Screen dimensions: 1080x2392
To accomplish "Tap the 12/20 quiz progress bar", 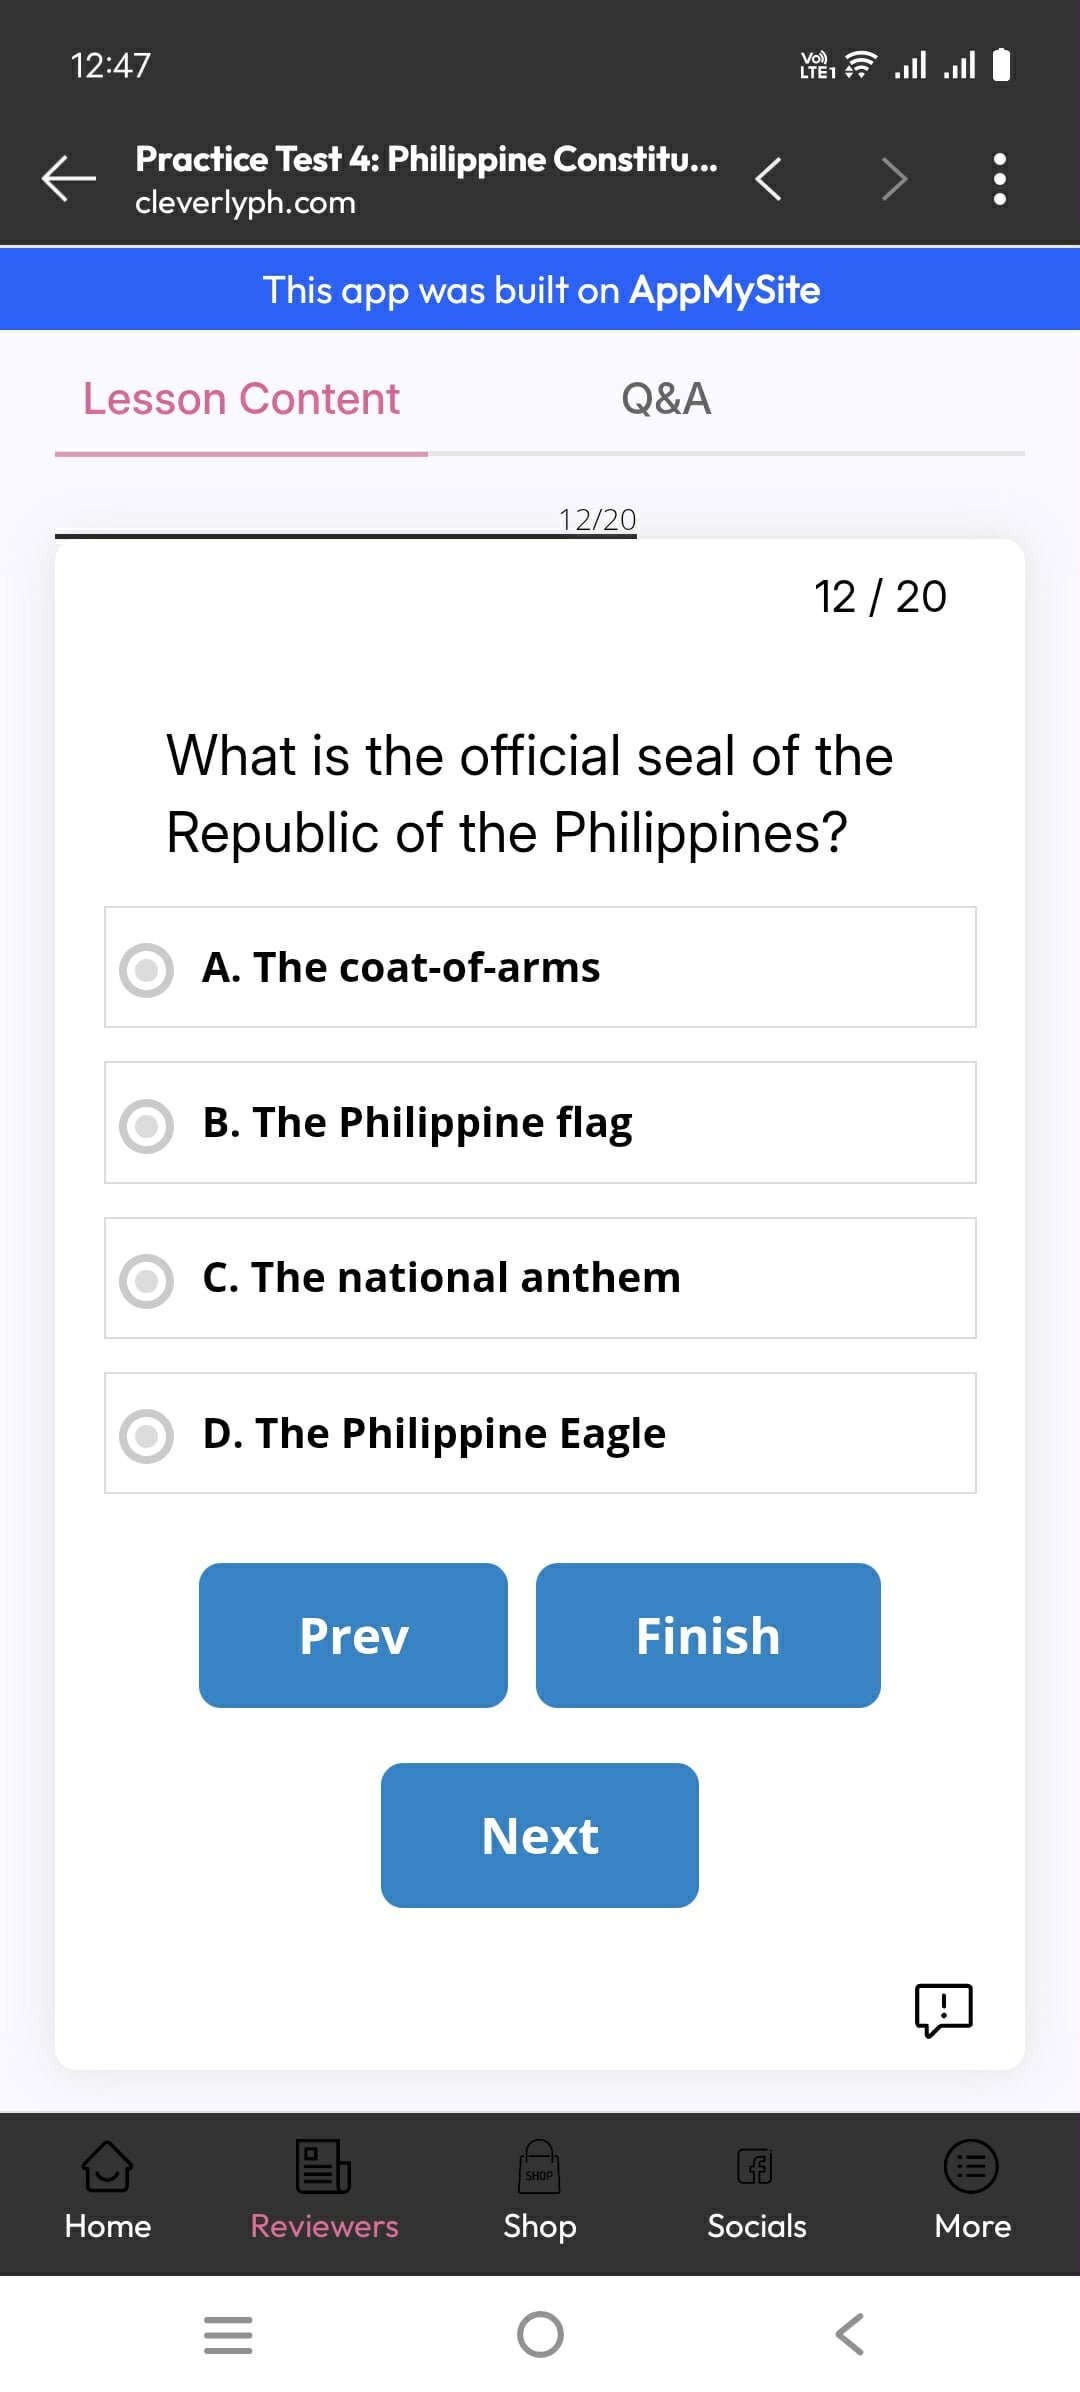I will click(346, 535).
